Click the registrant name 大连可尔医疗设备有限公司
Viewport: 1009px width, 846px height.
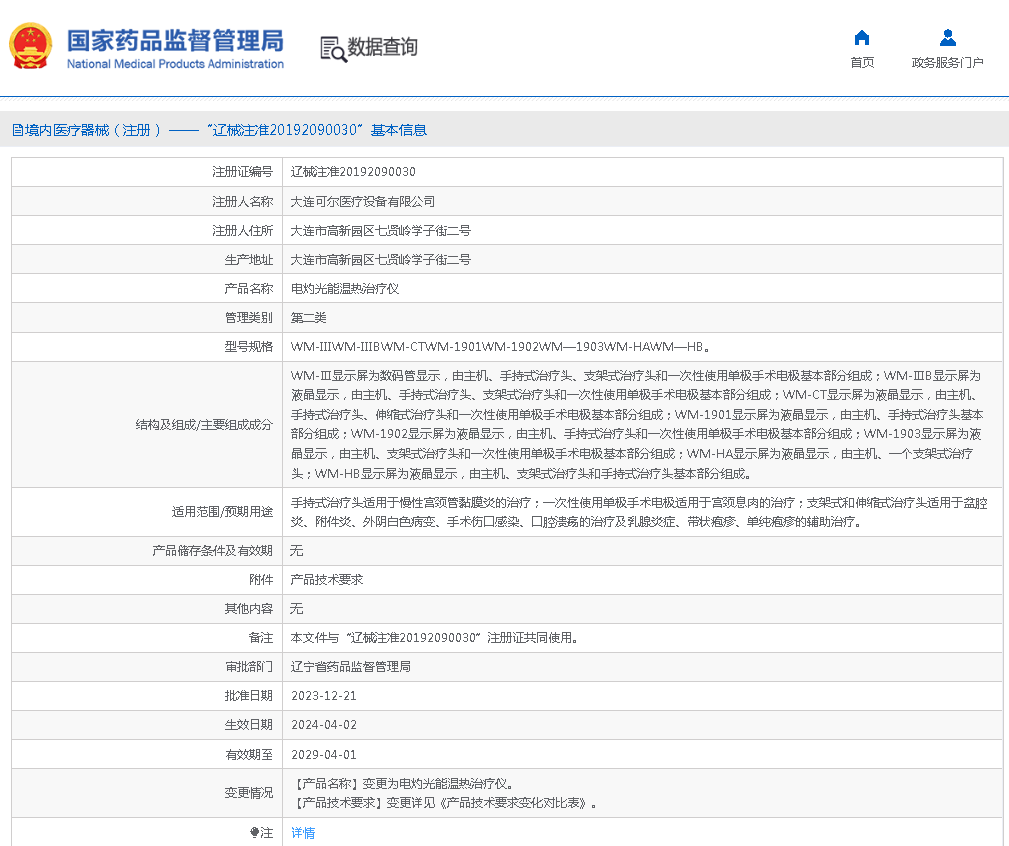(363, 202)
